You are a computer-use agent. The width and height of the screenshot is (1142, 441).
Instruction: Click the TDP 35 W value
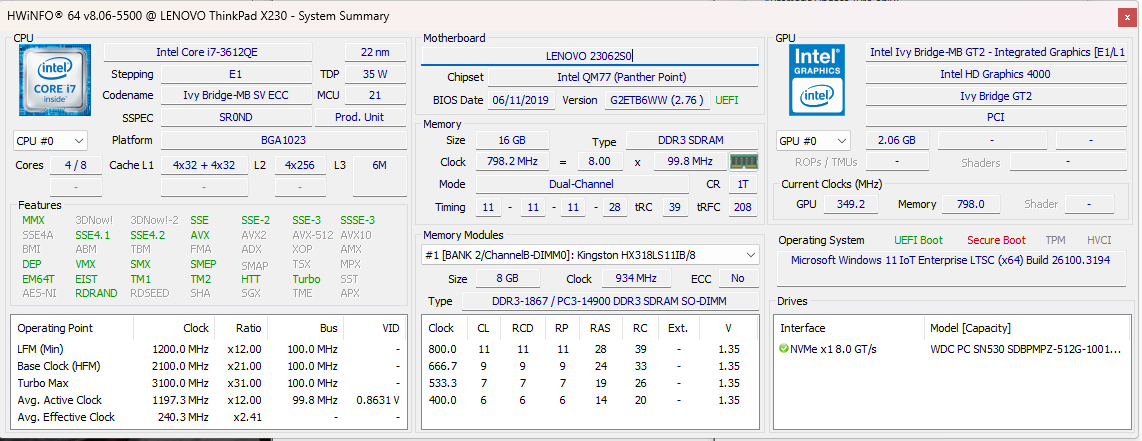click(x=375, y=74)
